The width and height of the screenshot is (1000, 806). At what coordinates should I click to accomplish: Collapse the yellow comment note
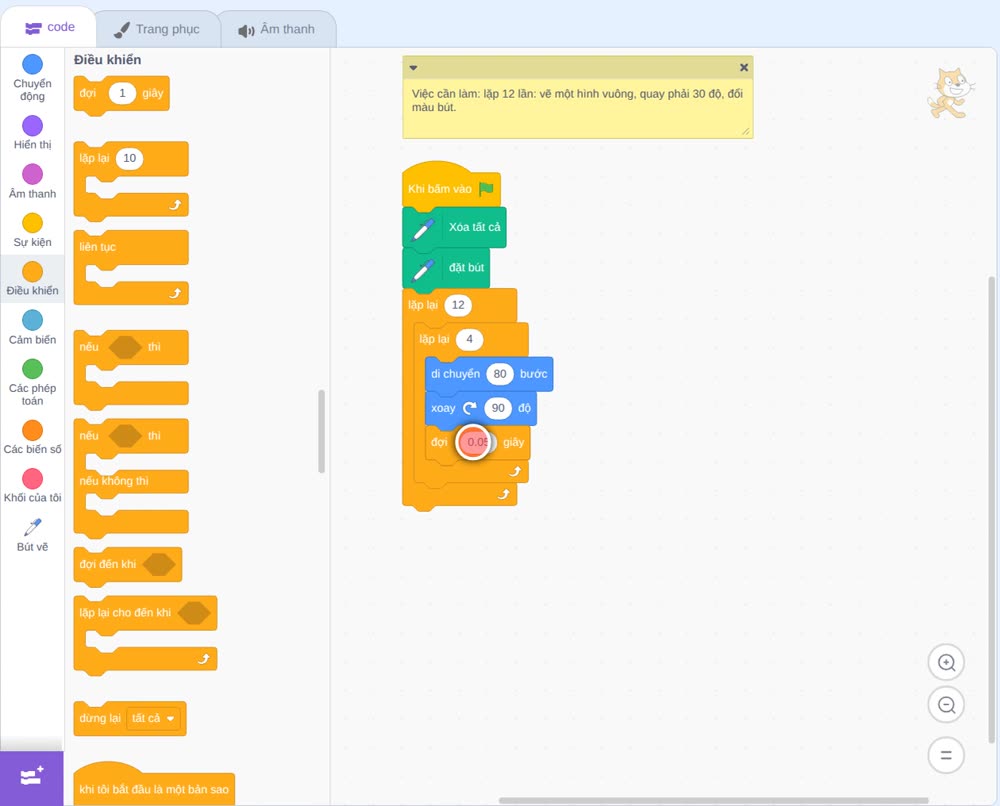pyautogui.click(x=413, y=68)
